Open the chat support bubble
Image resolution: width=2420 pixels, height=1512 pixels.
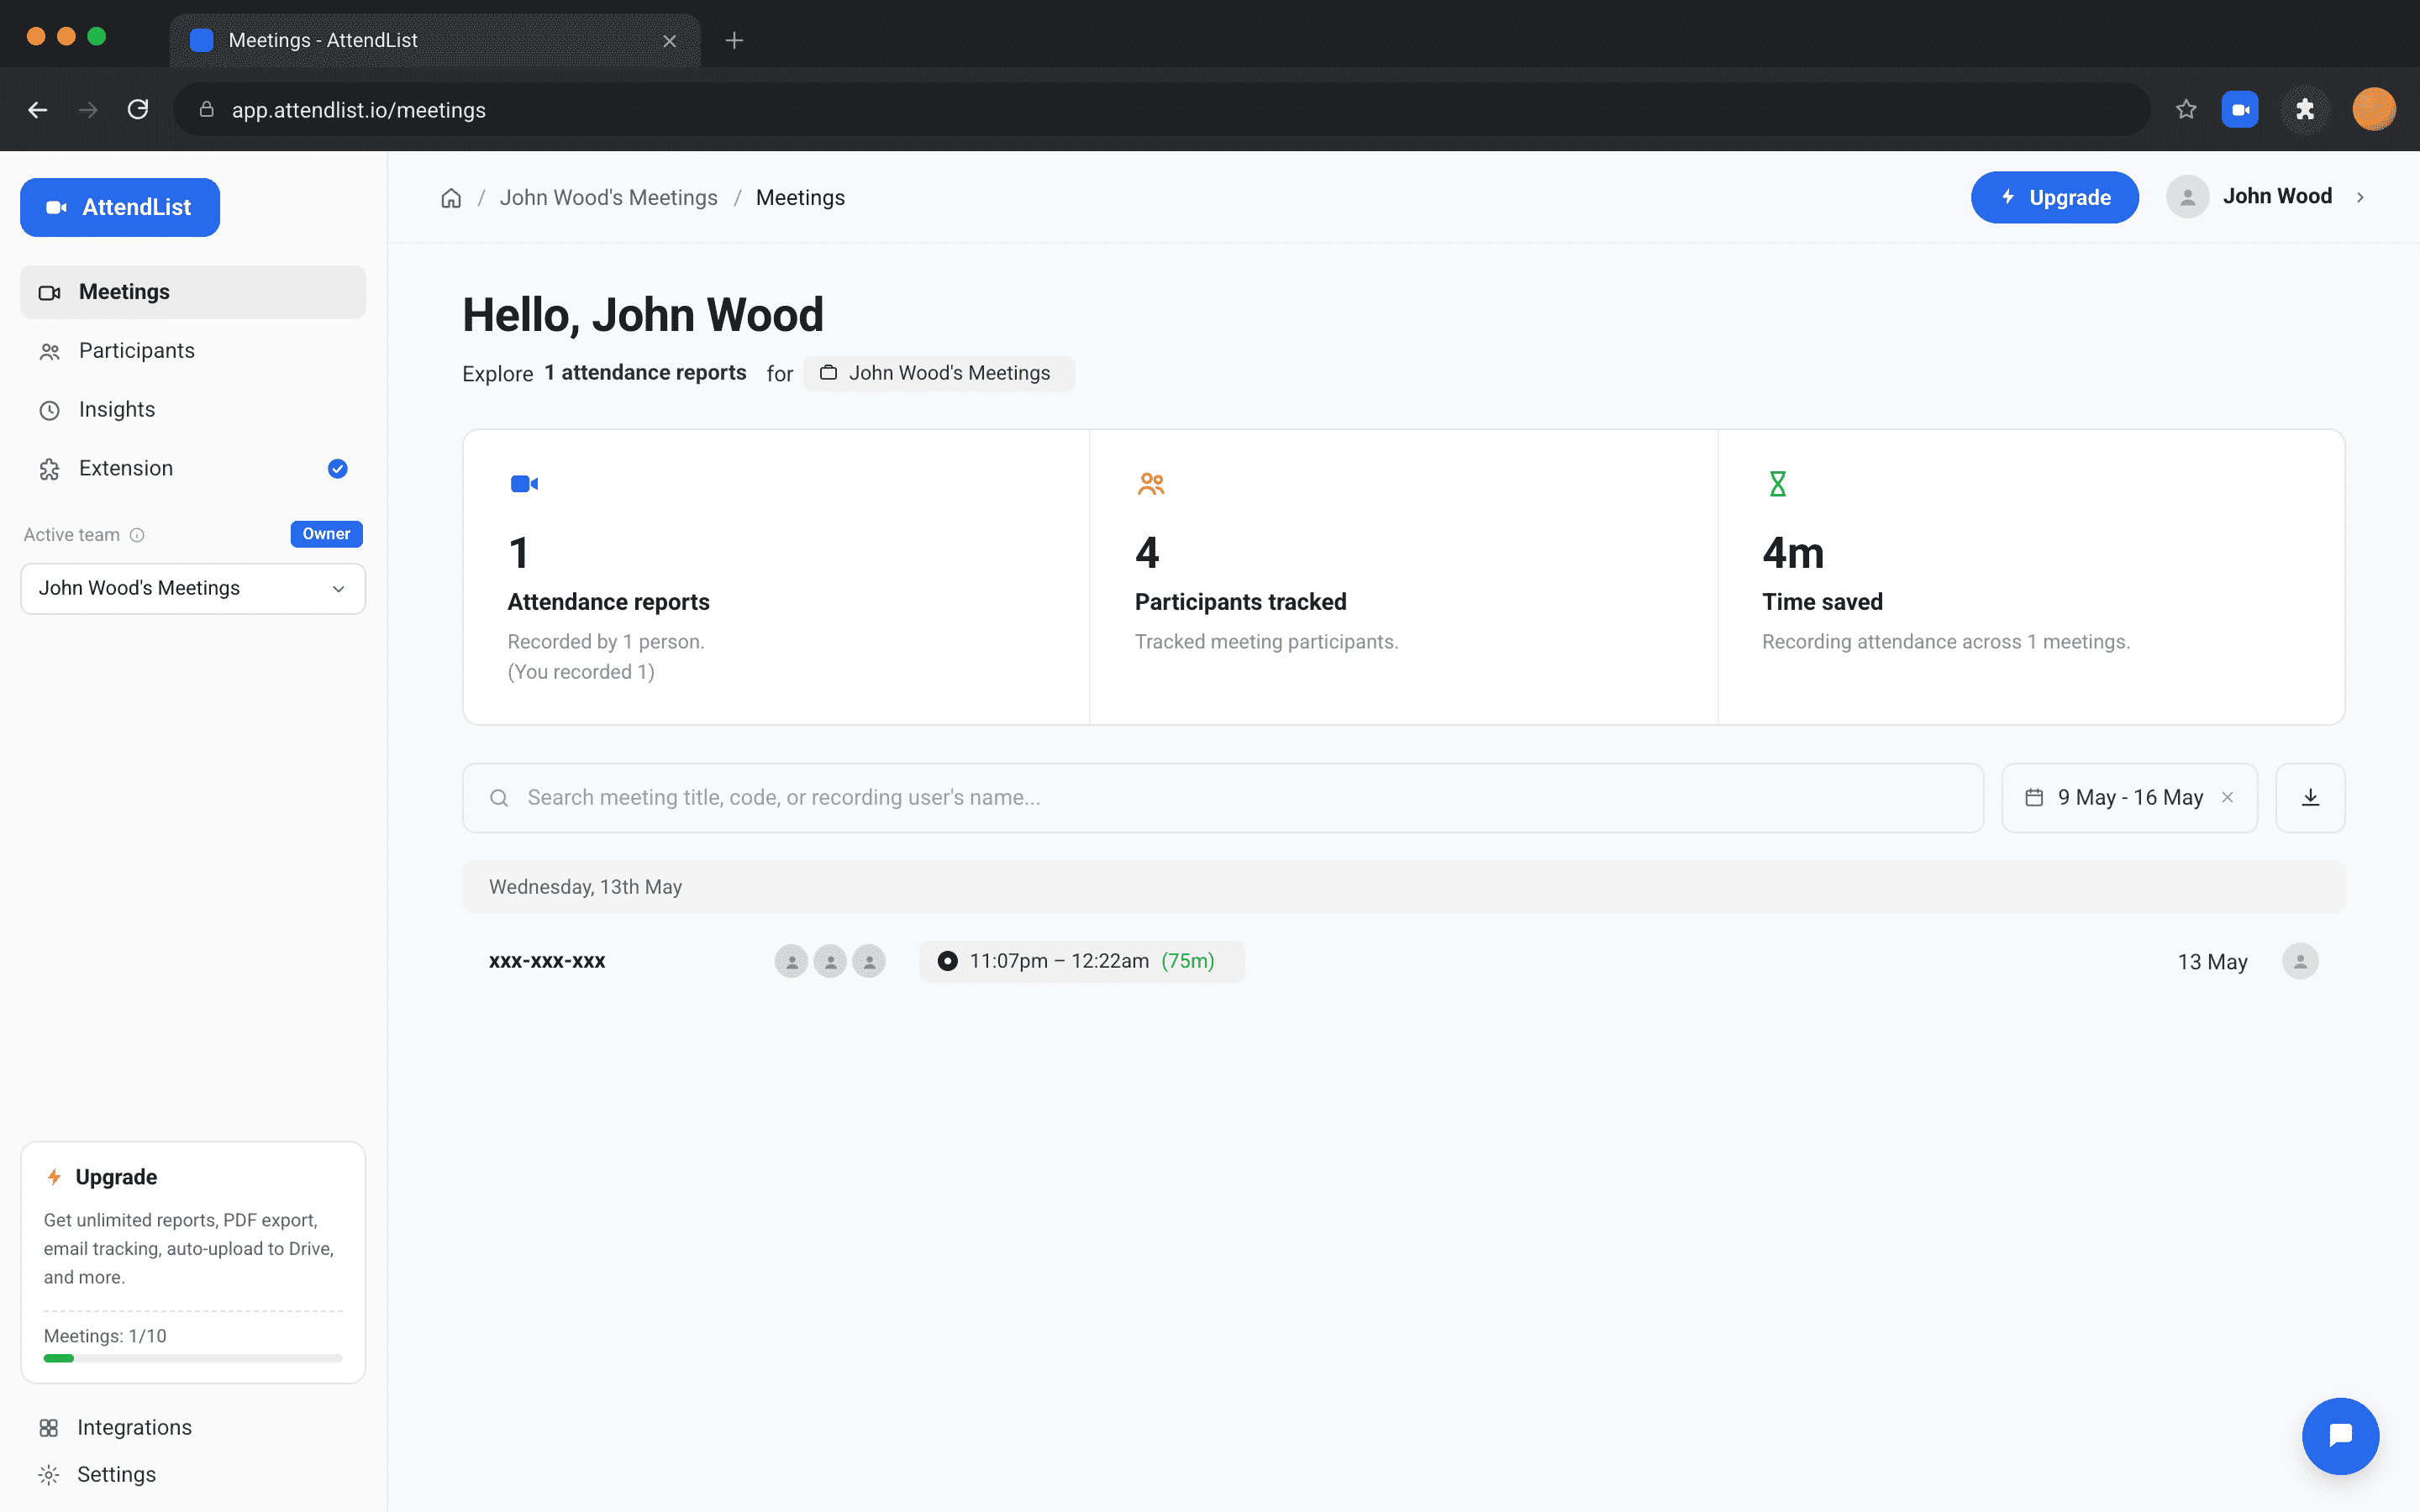point(2340,1436)
